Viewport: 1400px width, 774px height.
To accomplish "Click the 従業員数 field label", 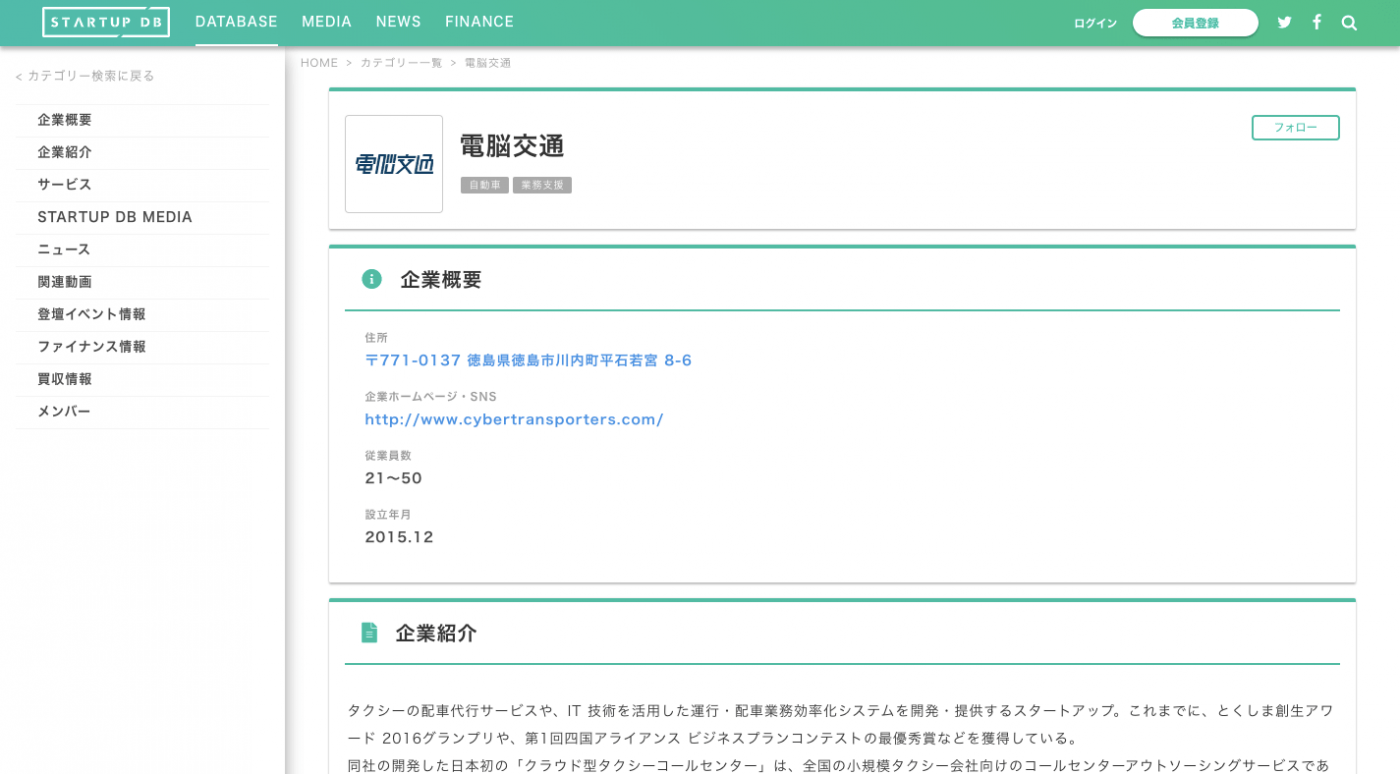I will pos(388,456).
